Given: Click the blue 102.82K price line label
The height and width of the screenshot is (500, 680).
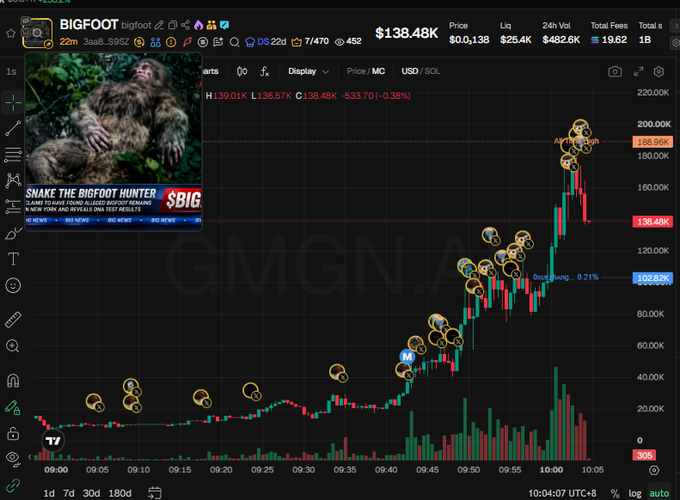Looking at the screenshot, I should pos(653,278).
